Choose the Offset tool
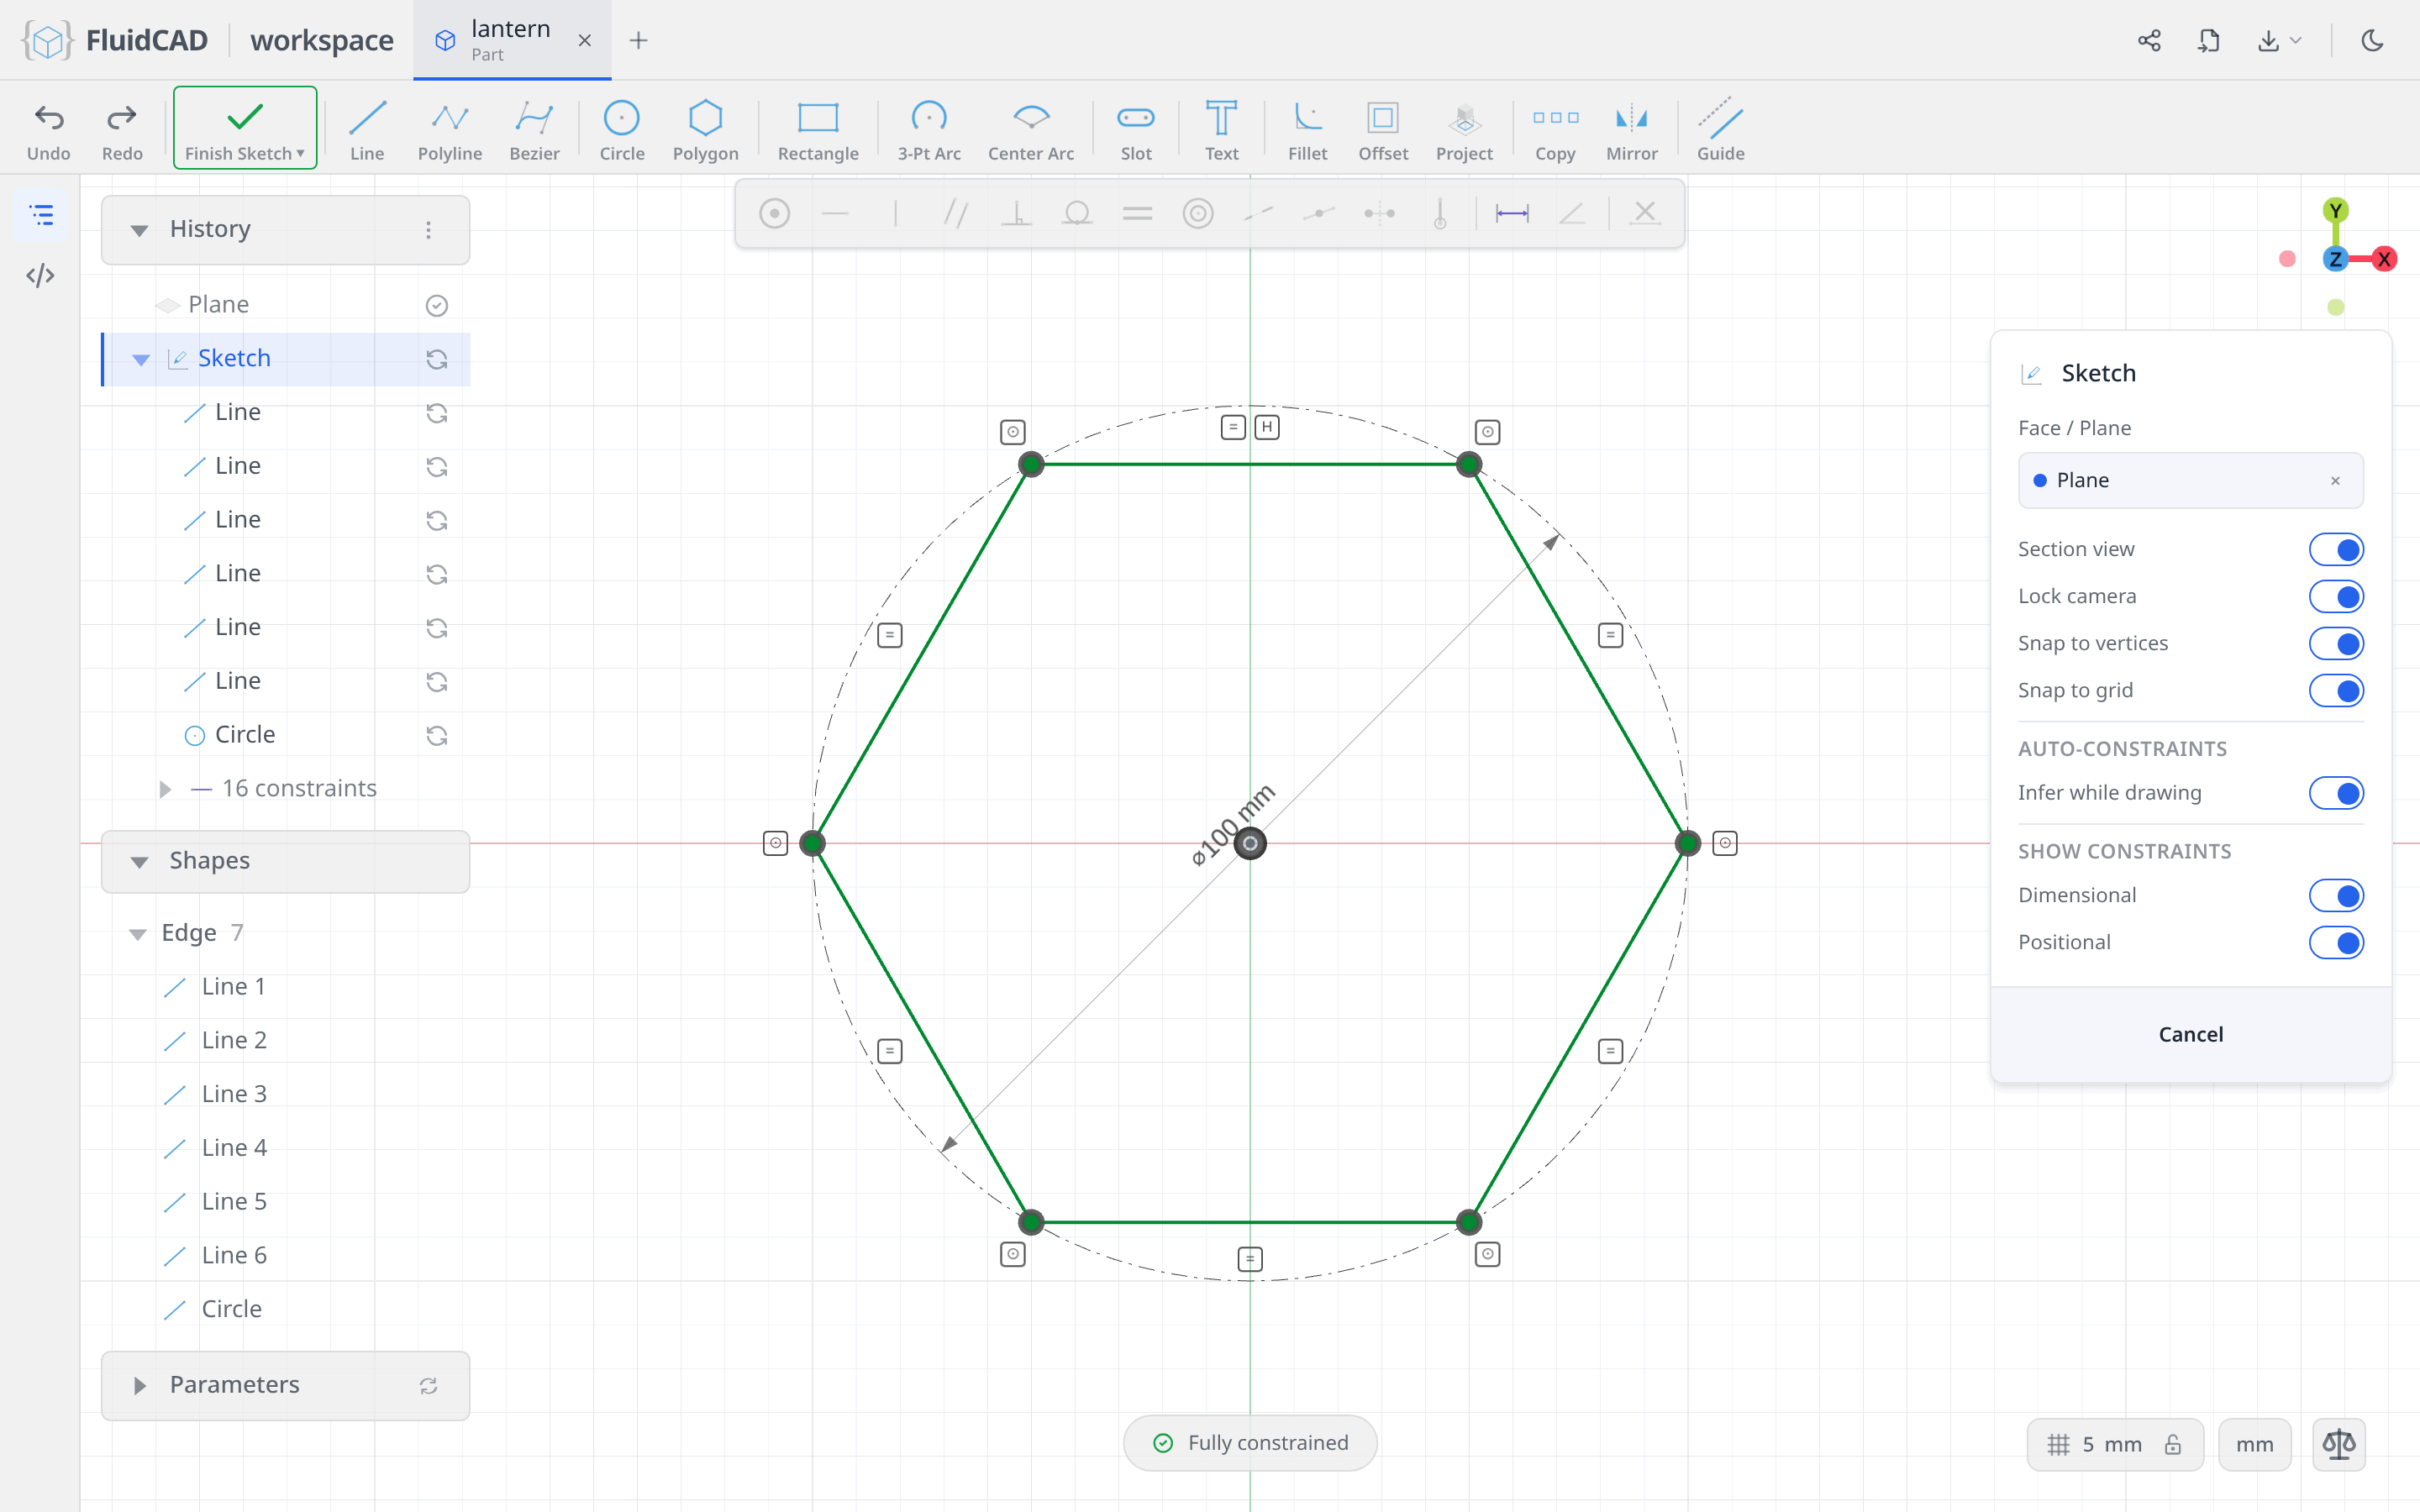2420x1512 pixels. click(x=1383, y=130)
